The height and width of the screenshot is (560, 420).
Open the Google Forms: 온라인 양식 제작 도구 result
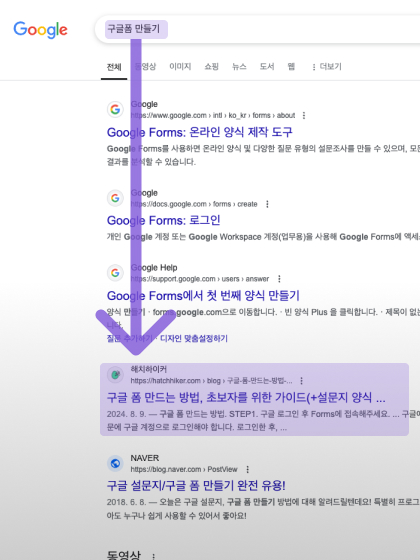(x=200, y=132)
